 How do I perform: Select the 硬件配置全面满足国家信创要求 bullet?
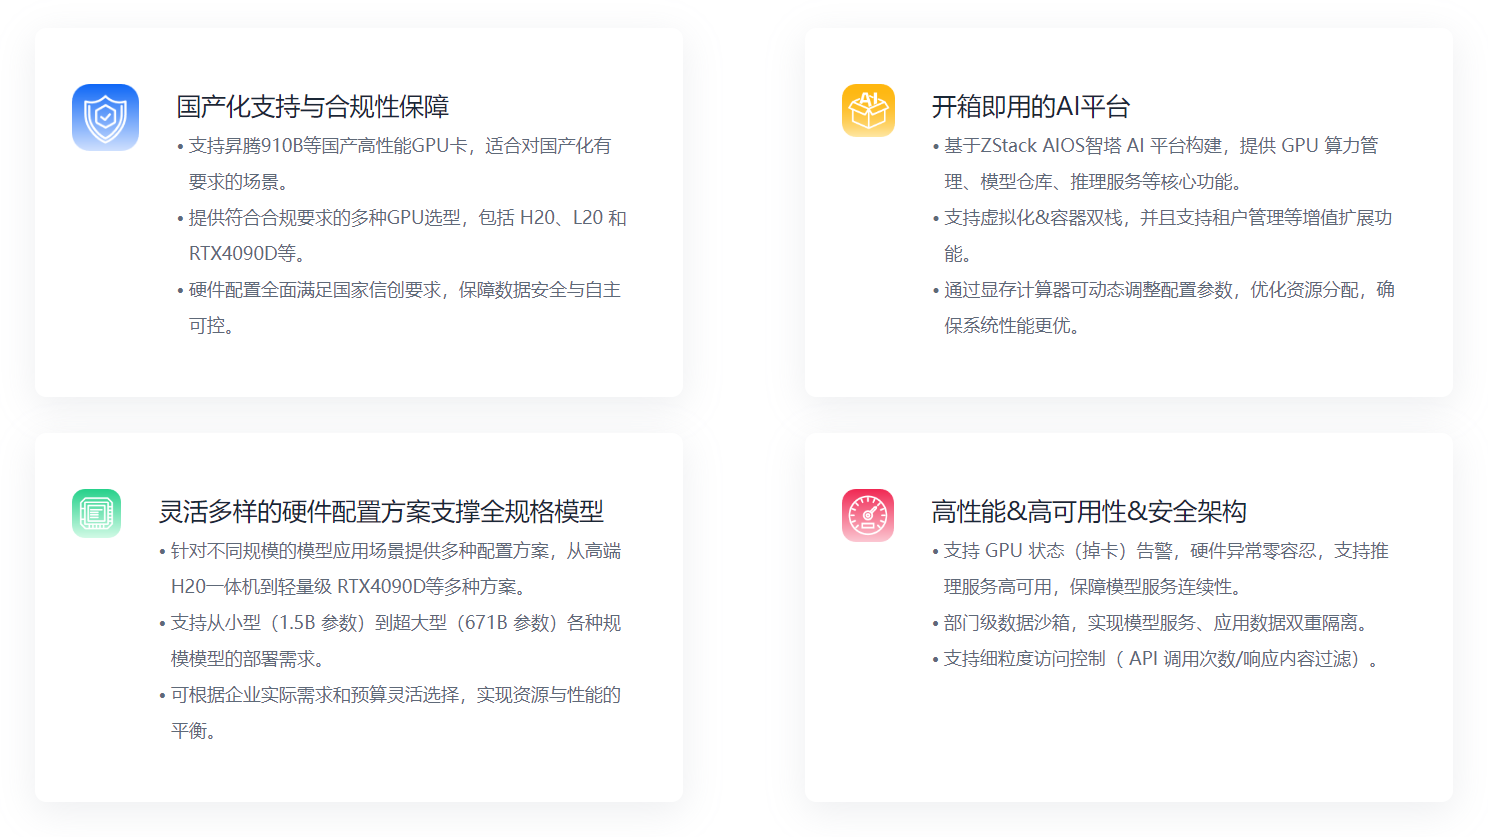[x=404, y=290]
